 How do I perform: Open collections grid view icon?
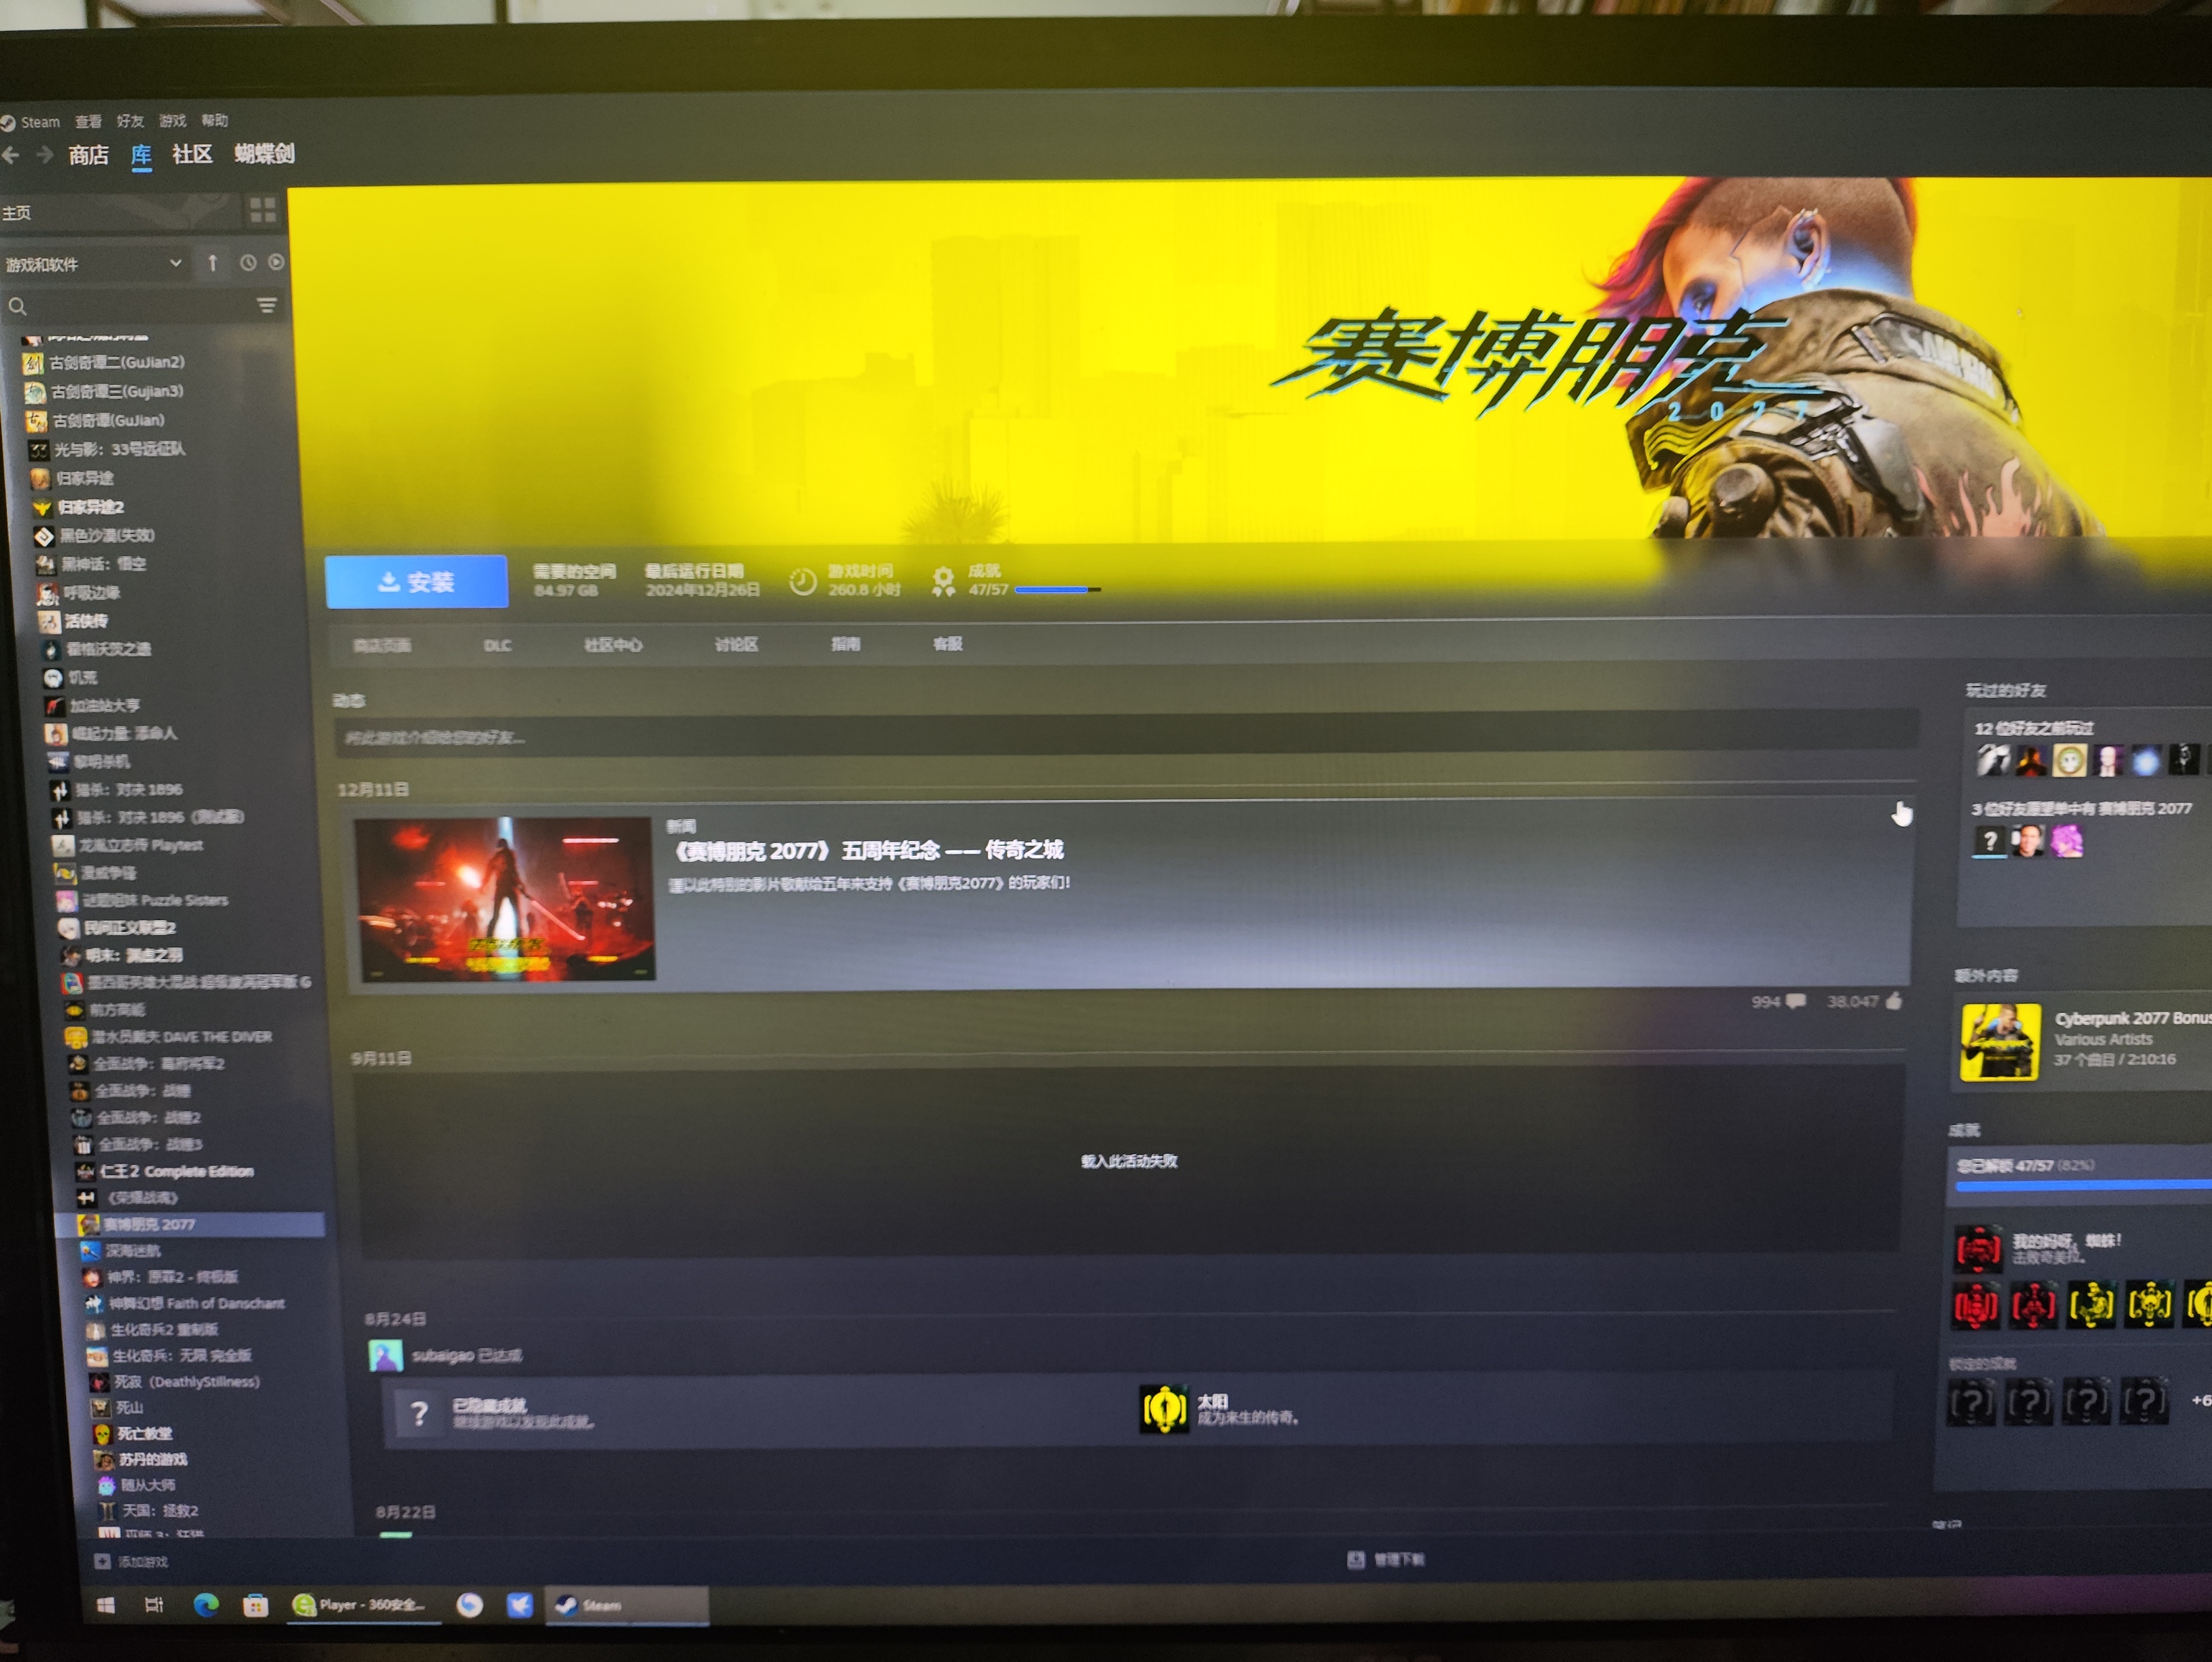(263, 210)
